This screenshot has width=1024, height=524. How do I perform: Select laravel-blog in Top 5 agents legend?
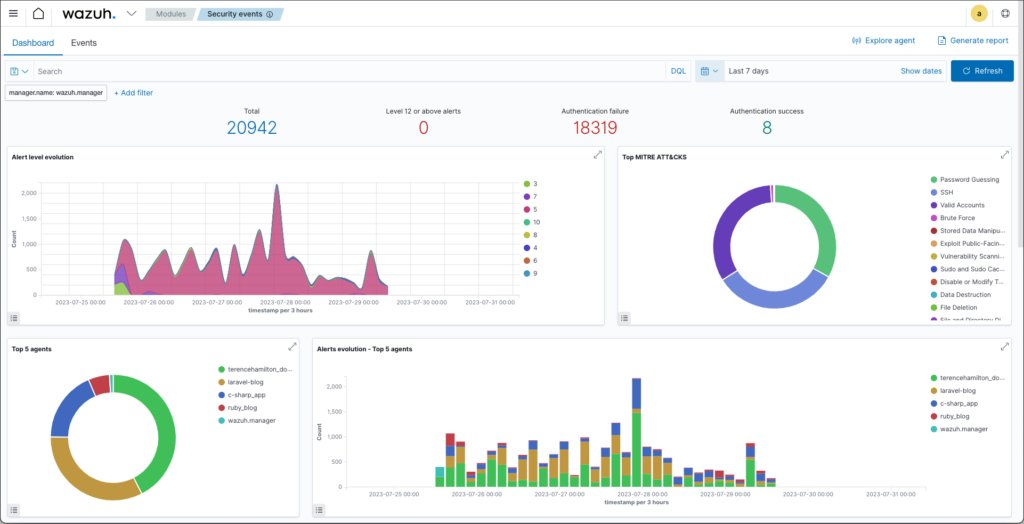[x=242, y=382]
